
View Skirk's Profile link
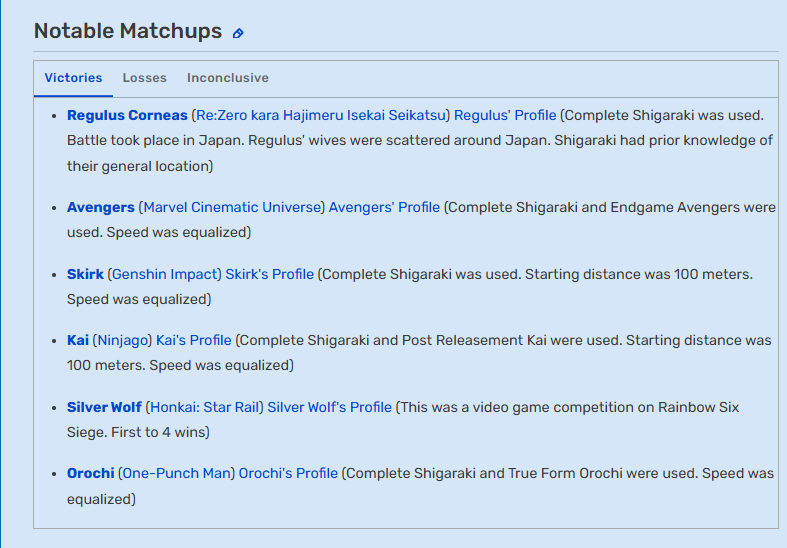tap(270, 274)
